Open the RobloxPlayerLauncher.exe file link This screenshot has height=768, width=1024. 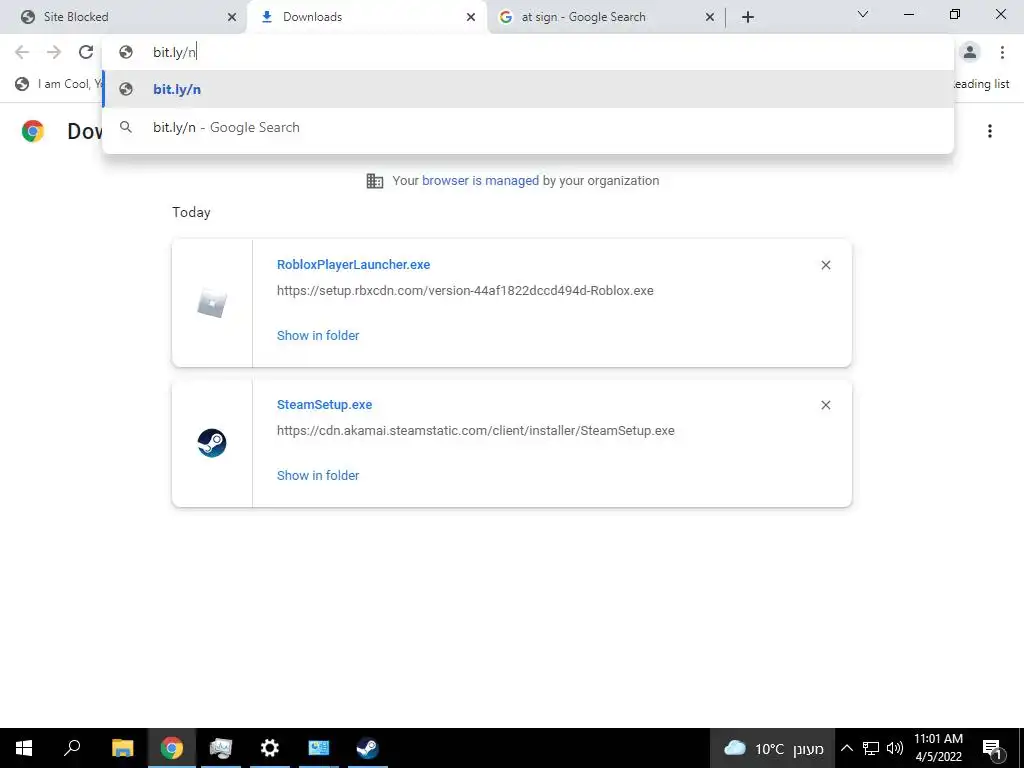pyautogui.click(x=353, y=264)
